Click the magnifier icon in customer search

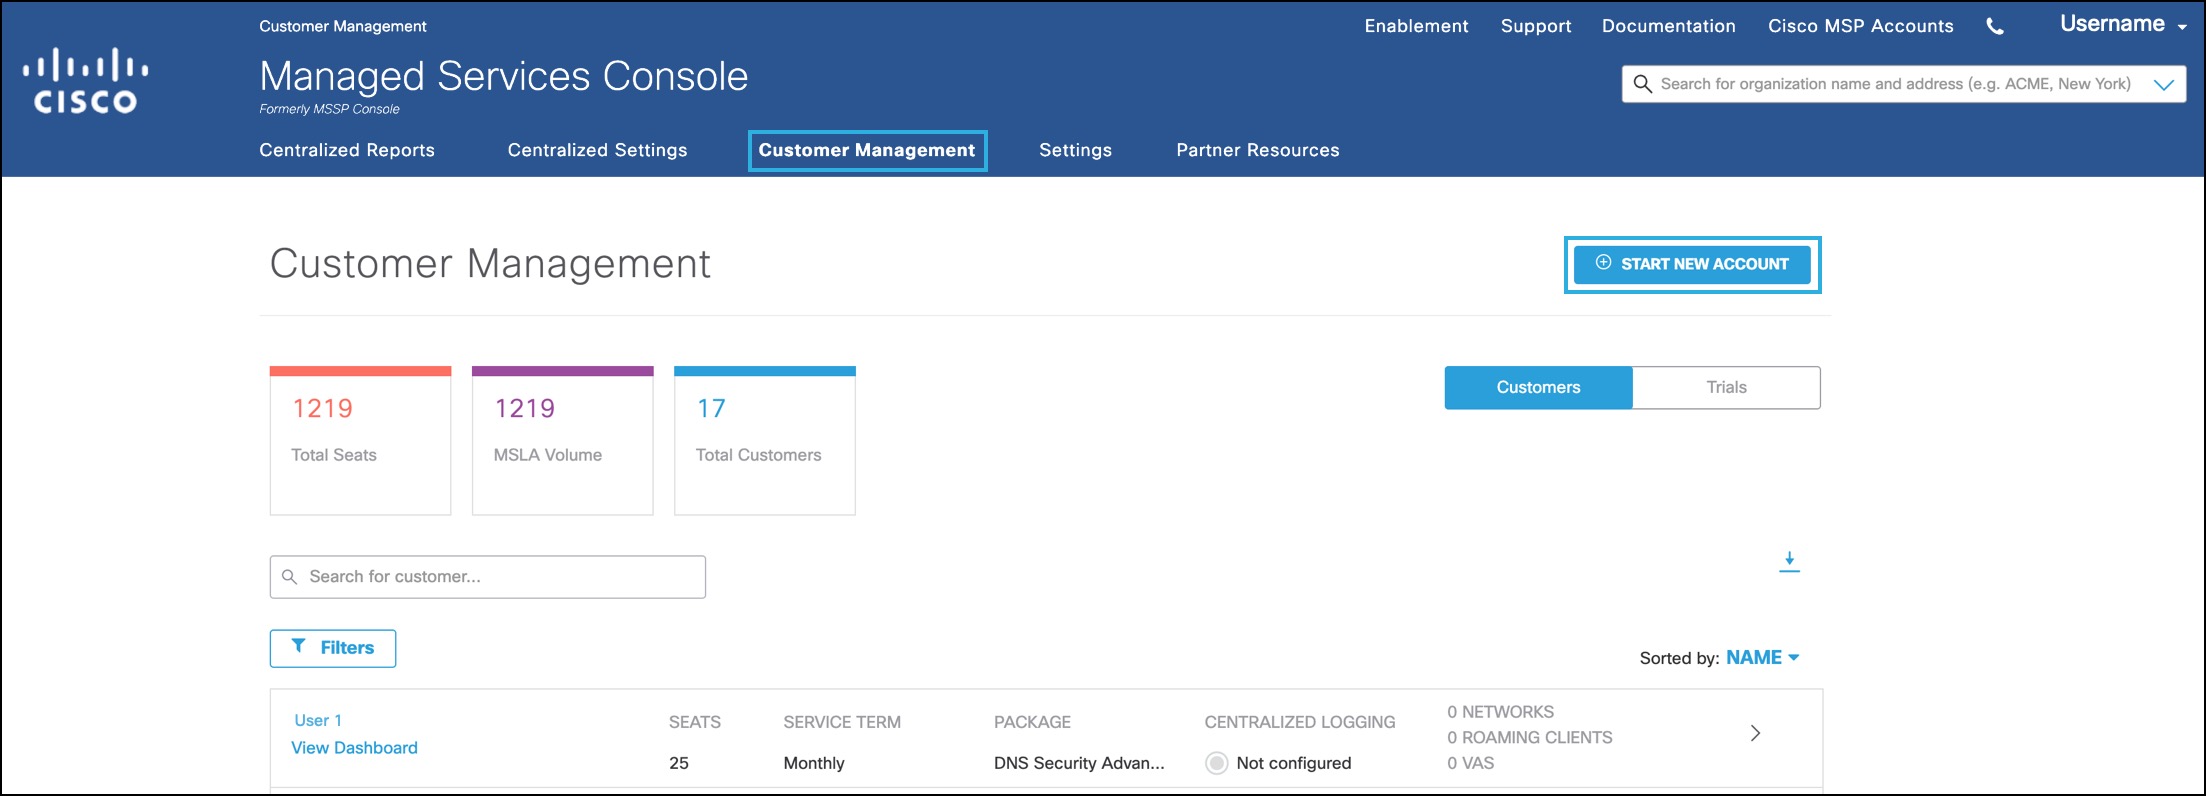click(x=290, y=577)
